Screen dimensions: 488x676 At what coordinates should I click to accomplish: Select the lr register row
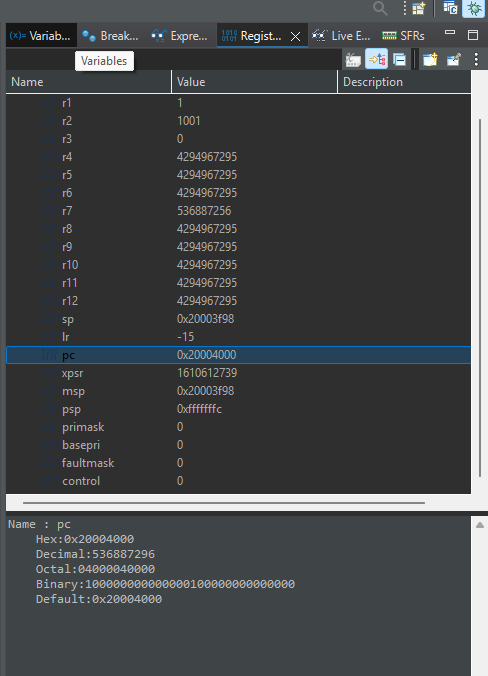[238, 337]
